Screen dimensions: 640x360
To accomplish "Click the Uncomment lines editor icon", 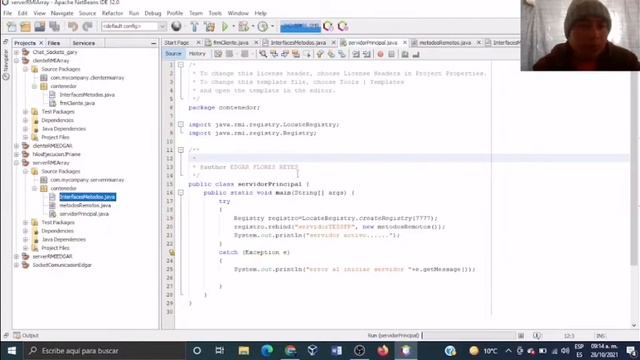I will tap(416, 54).
